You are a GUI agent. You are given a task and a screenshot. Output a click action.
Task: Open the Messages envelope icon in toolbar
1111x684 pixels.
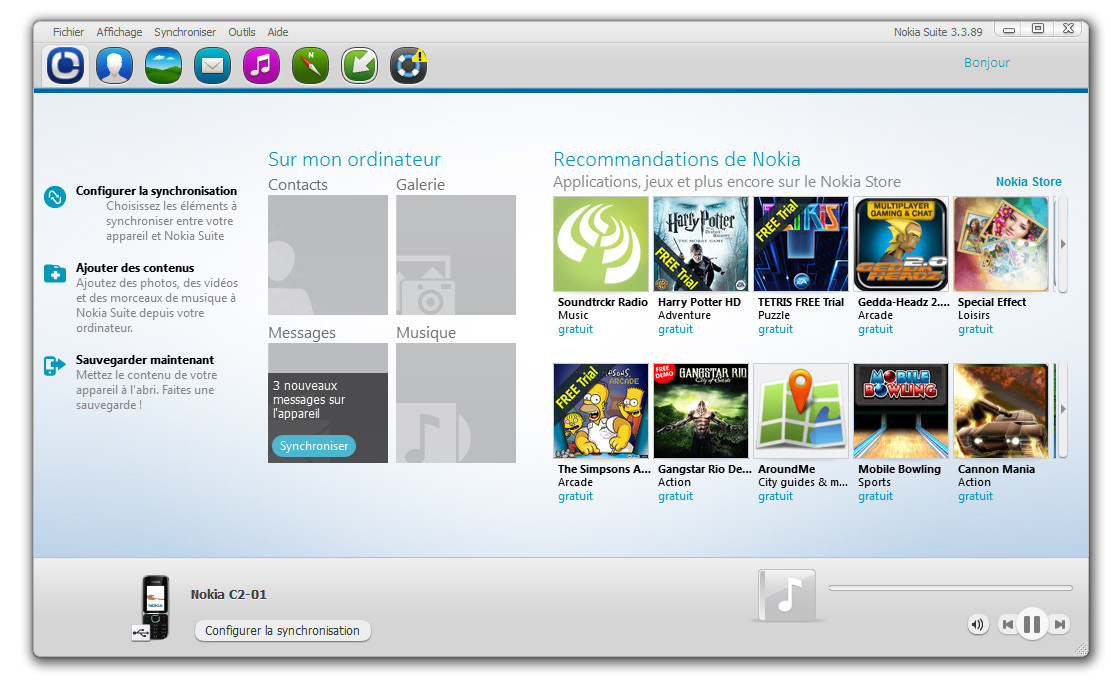pos(212,66)
